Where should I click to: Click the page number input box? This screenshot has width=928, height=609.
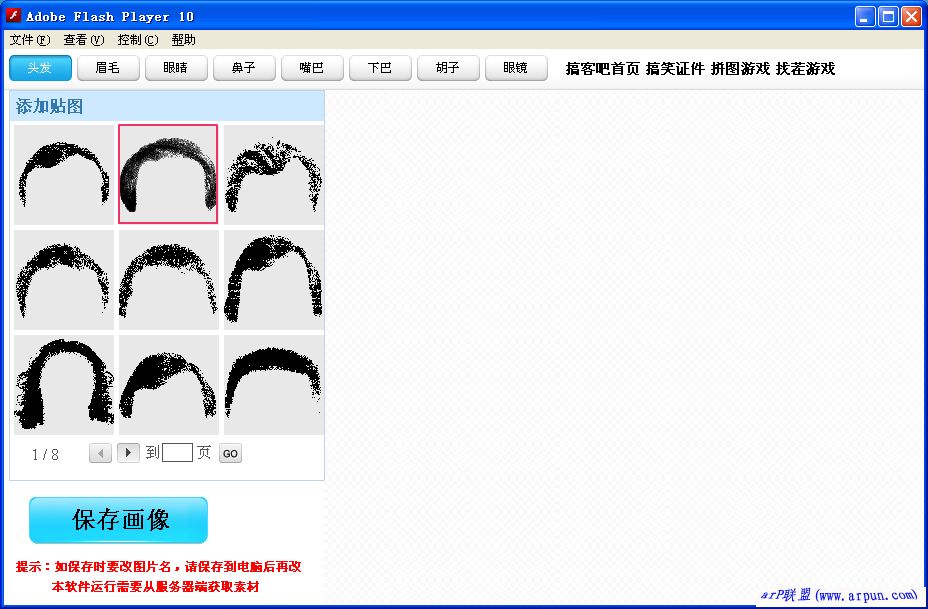[177, 453]
